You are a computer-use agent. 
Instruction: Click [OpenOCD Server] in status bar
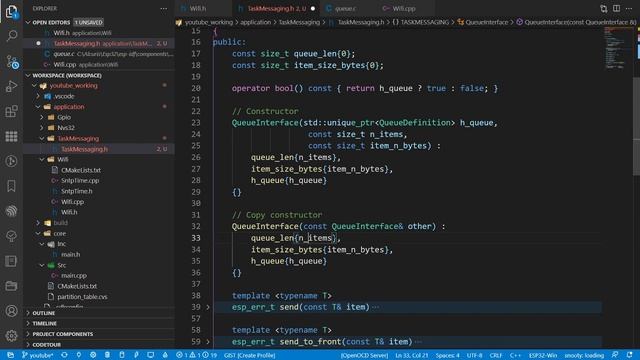(x=364, y=355)
